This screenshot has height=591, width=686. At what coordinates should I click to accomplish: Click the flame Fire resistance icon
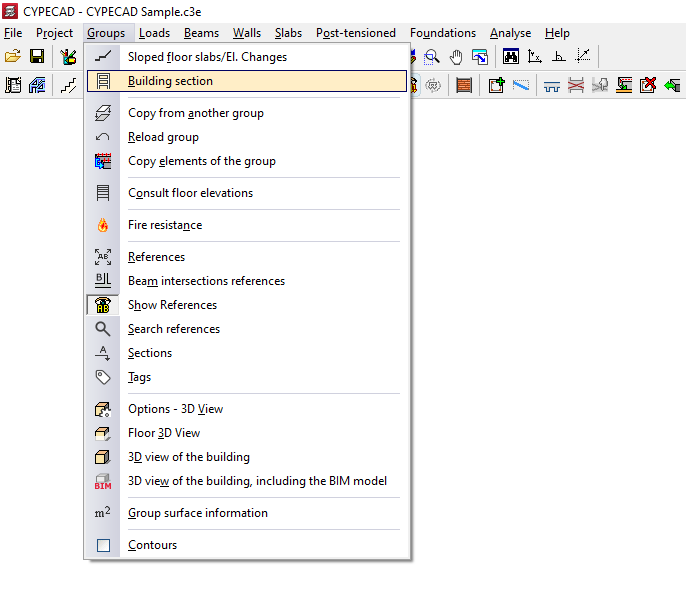click(103, 225)
